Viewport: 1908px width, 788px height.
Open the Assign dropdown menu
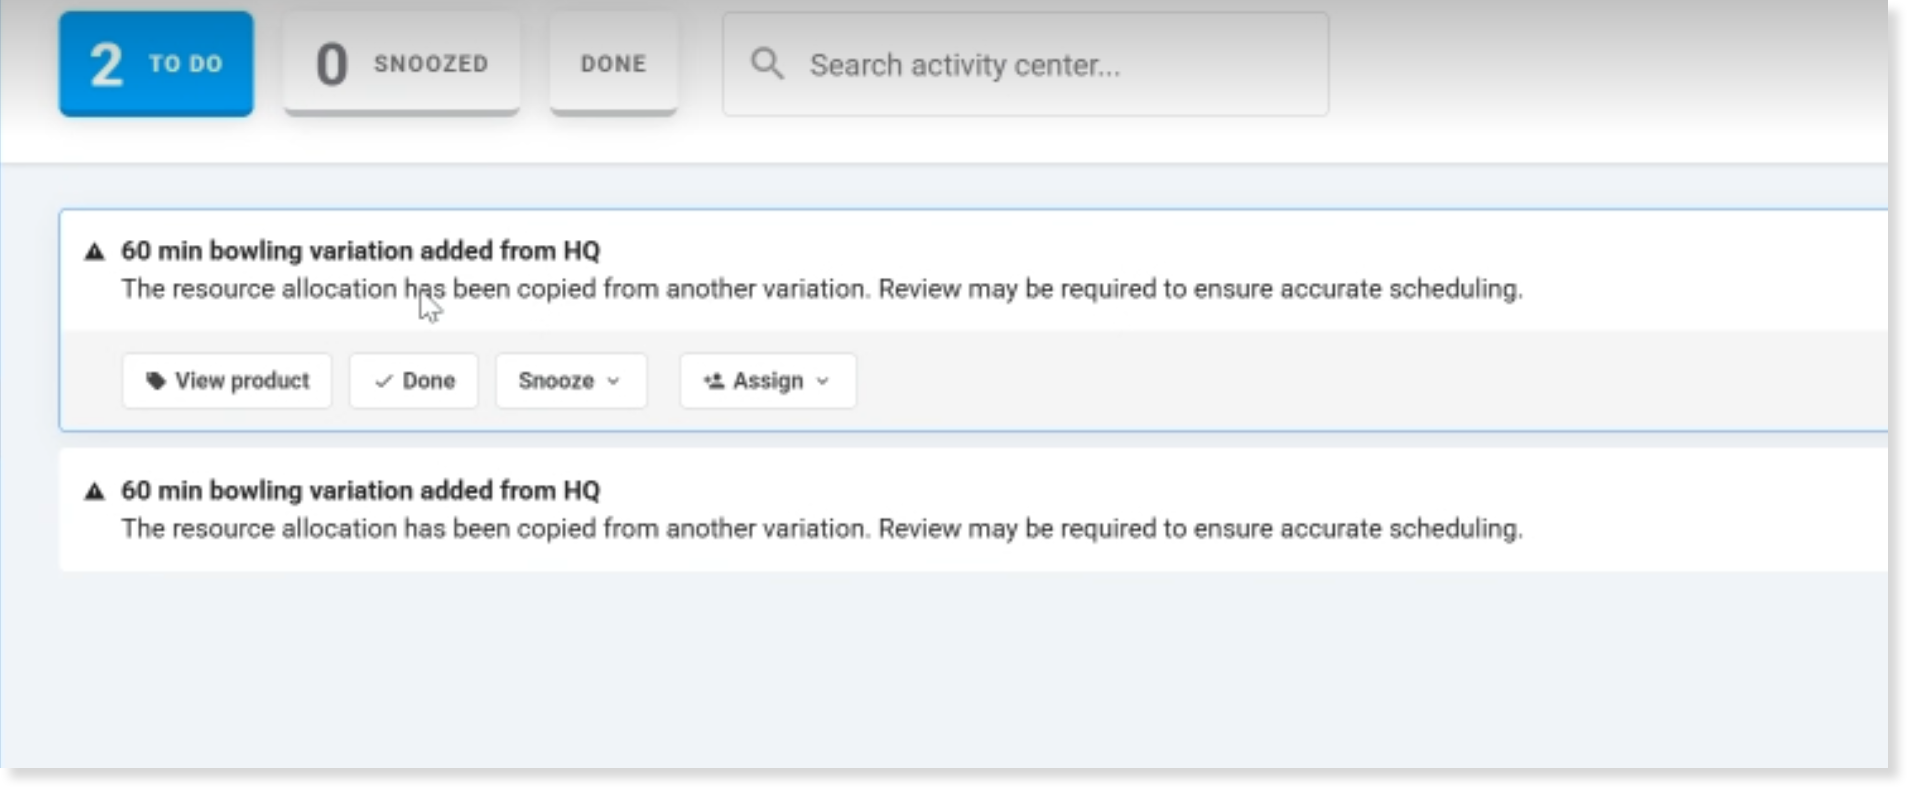click(x=767, y=381)
